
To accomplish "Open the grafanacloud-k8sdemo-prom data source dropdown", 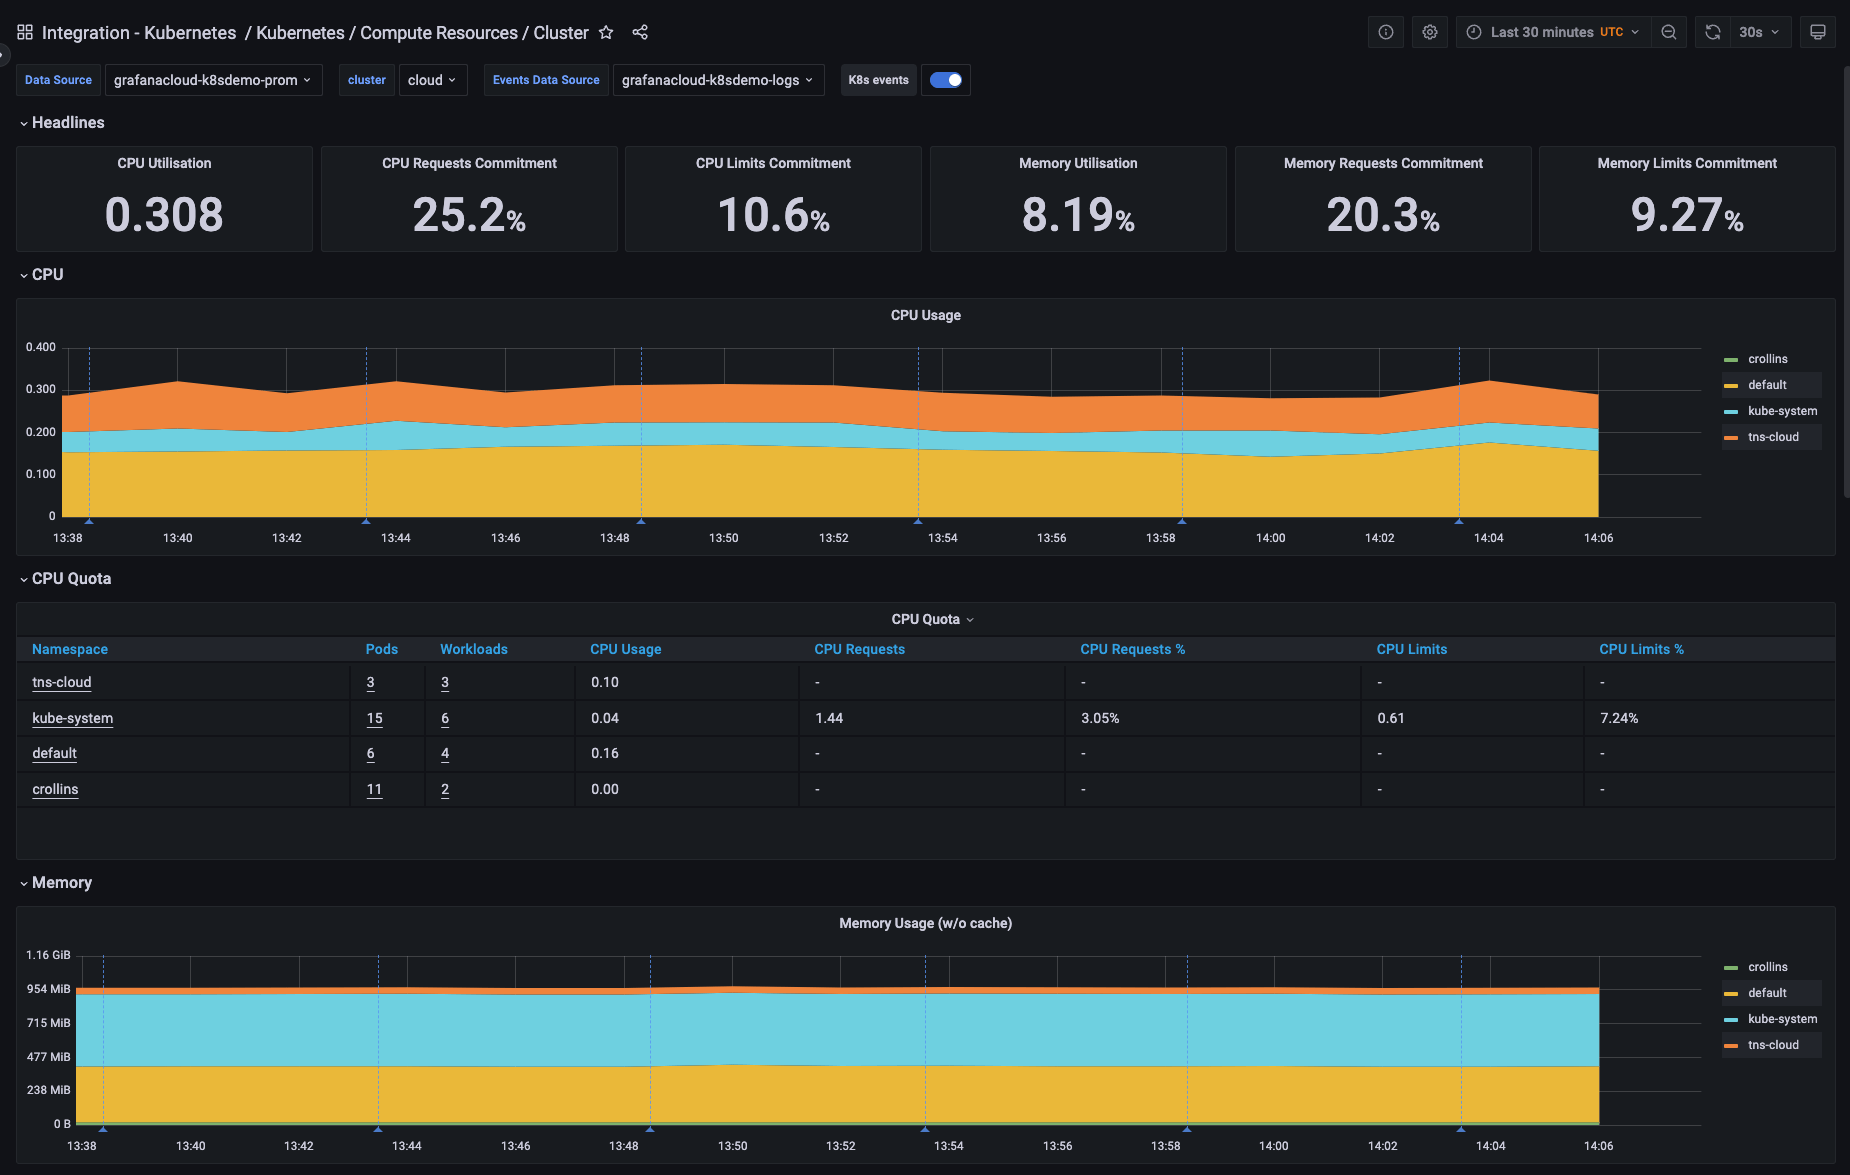I will click(x=213, y=79).
